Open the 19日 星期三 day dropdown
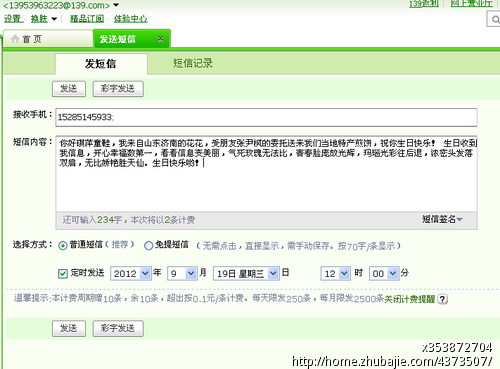Image resolution: width=500 pixels, height=369 pixels. (246, 274)
